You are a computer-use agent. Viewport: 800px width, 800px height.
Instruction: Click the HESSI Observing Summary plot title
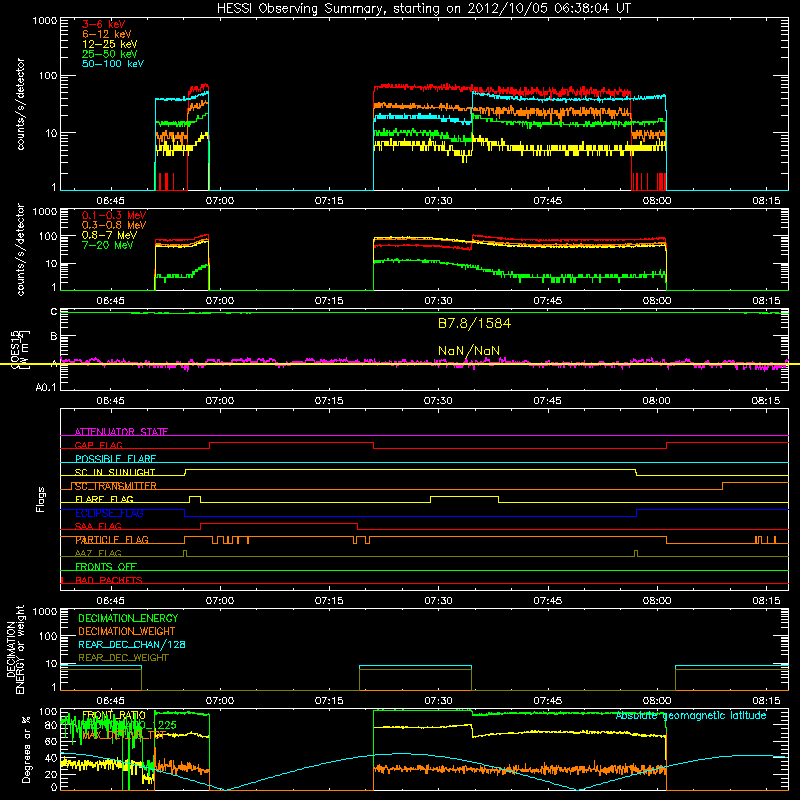tap(424, 9)
